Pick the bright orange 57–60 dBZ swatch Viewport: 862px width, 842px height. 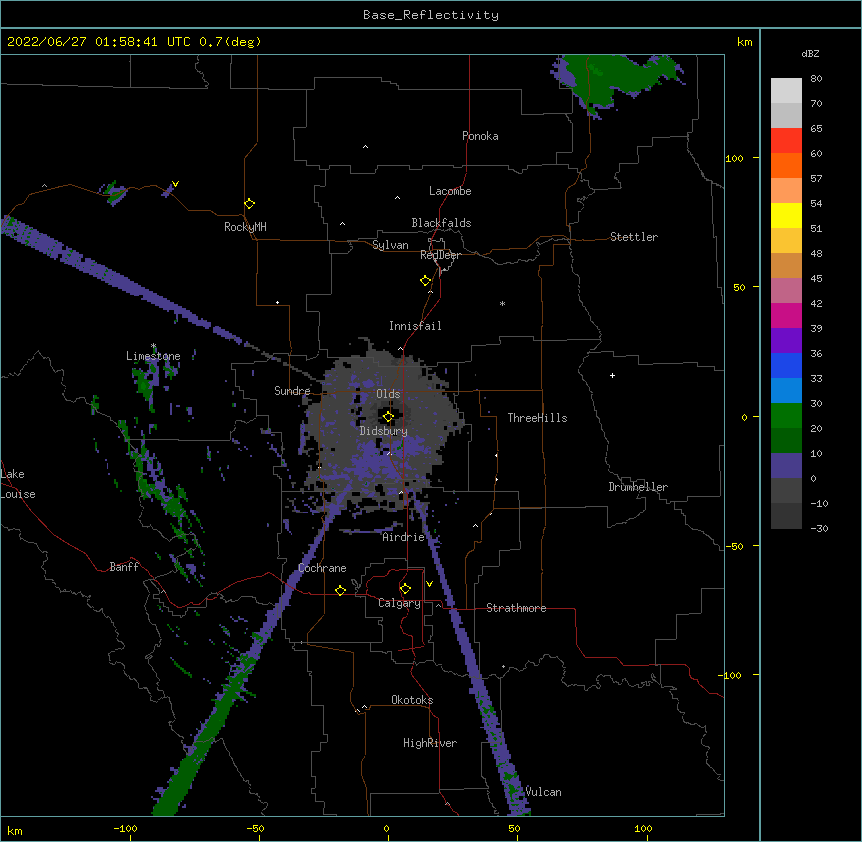(x=786, y=166)
